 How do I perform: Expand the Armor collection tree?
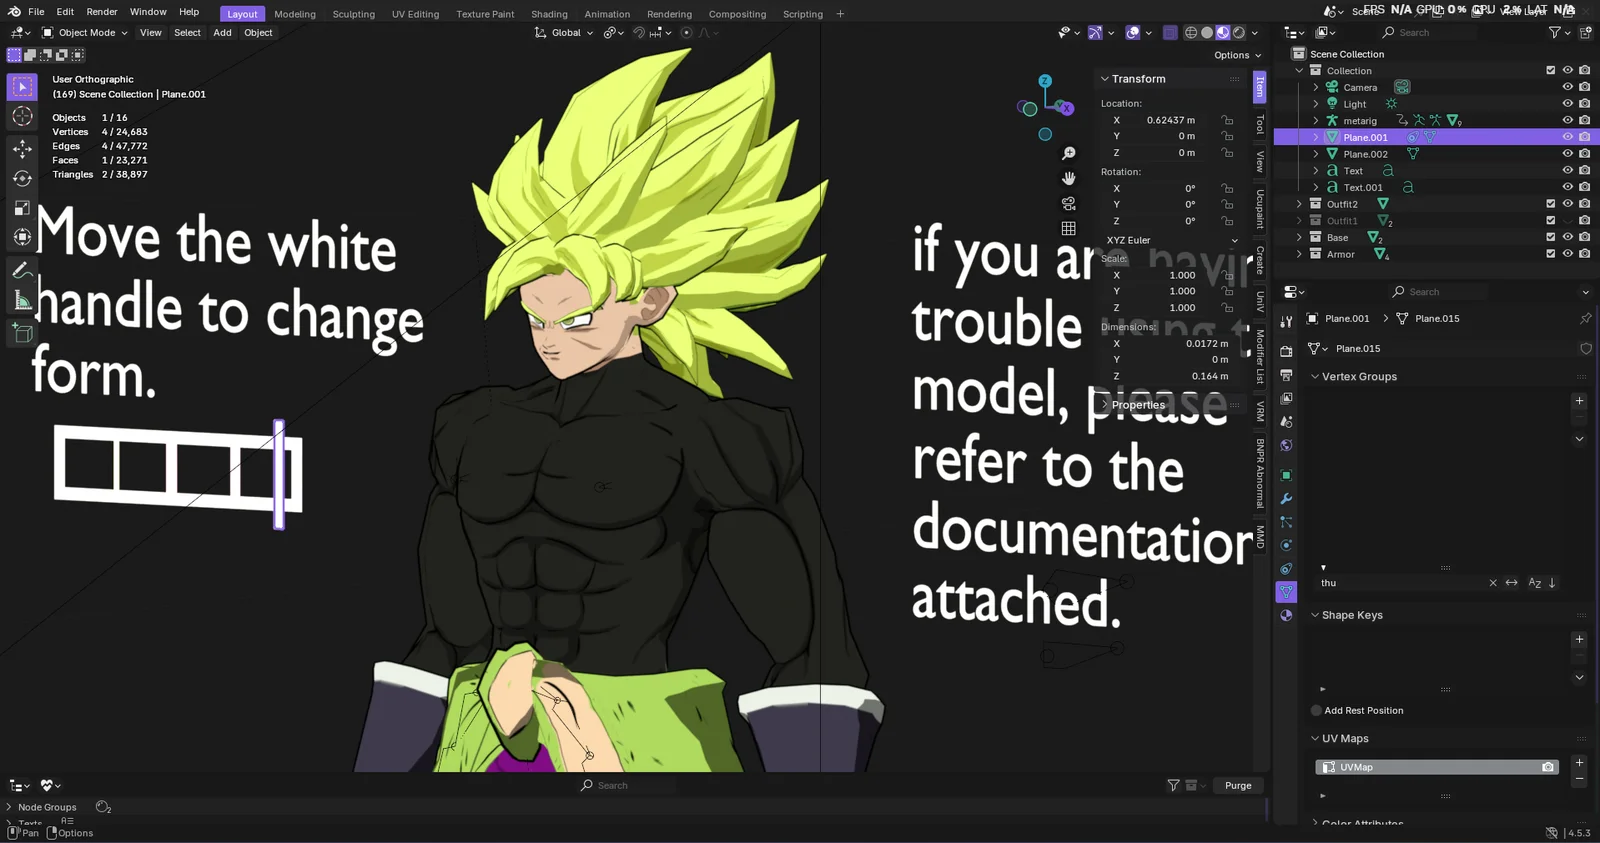click(x=1299, y=254)
